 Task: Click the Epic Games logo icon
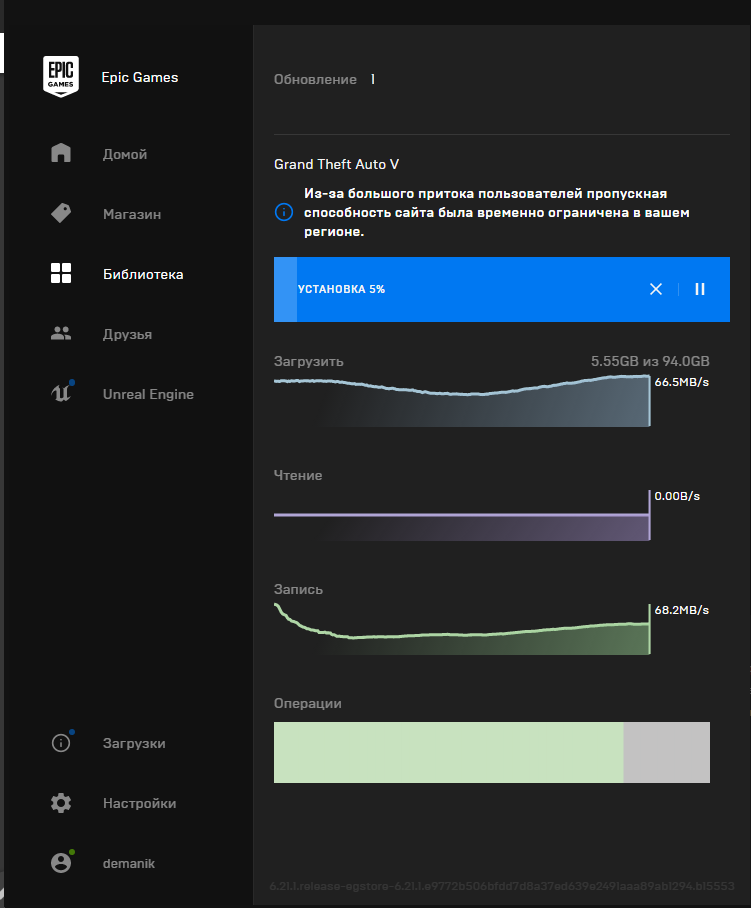[61, 77]
